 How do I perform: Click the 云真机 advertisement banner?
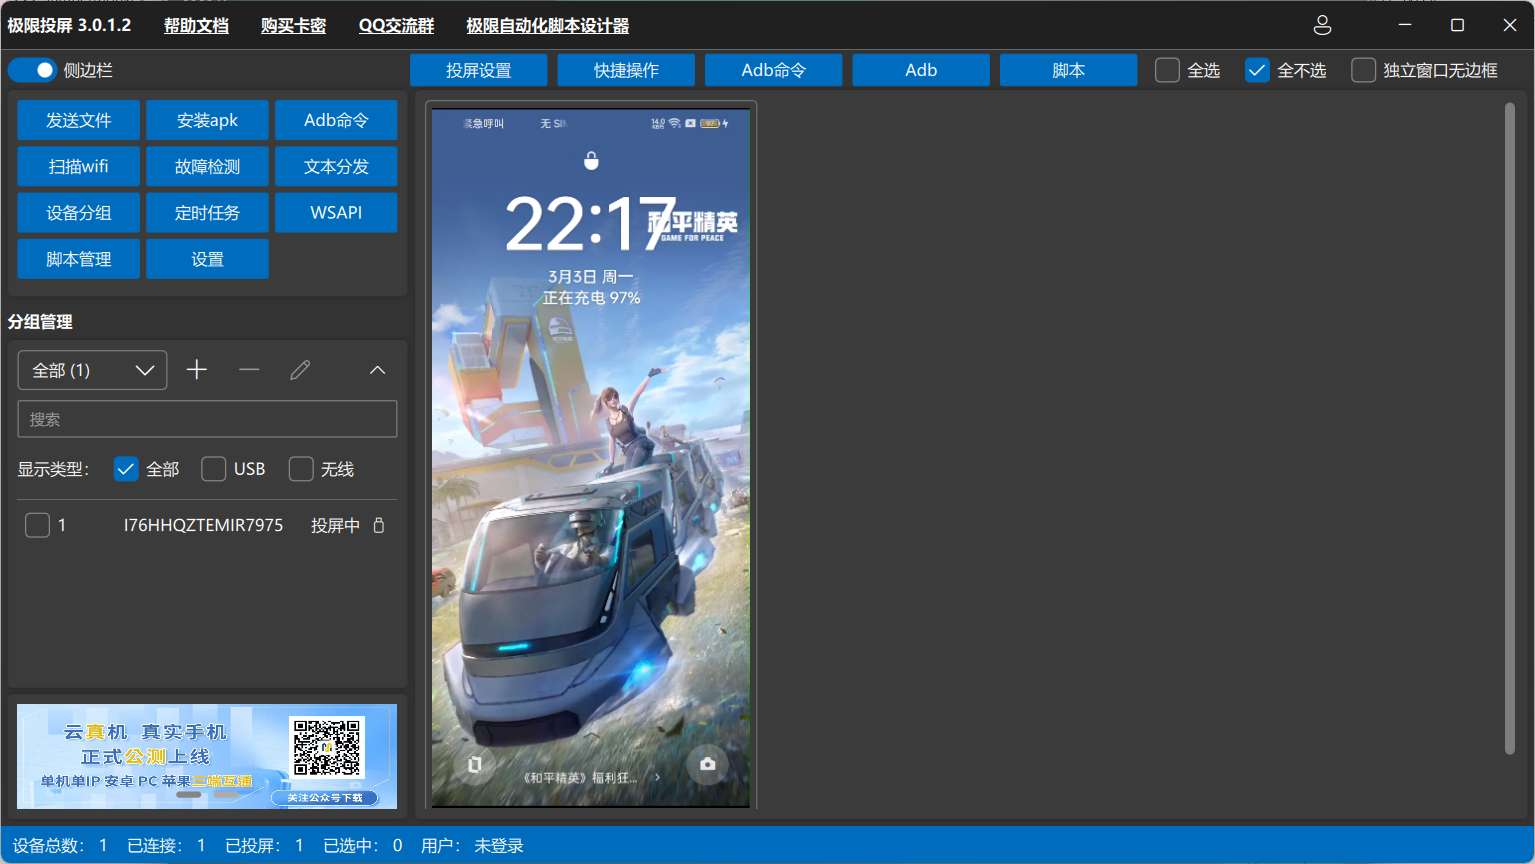(207, 756)
